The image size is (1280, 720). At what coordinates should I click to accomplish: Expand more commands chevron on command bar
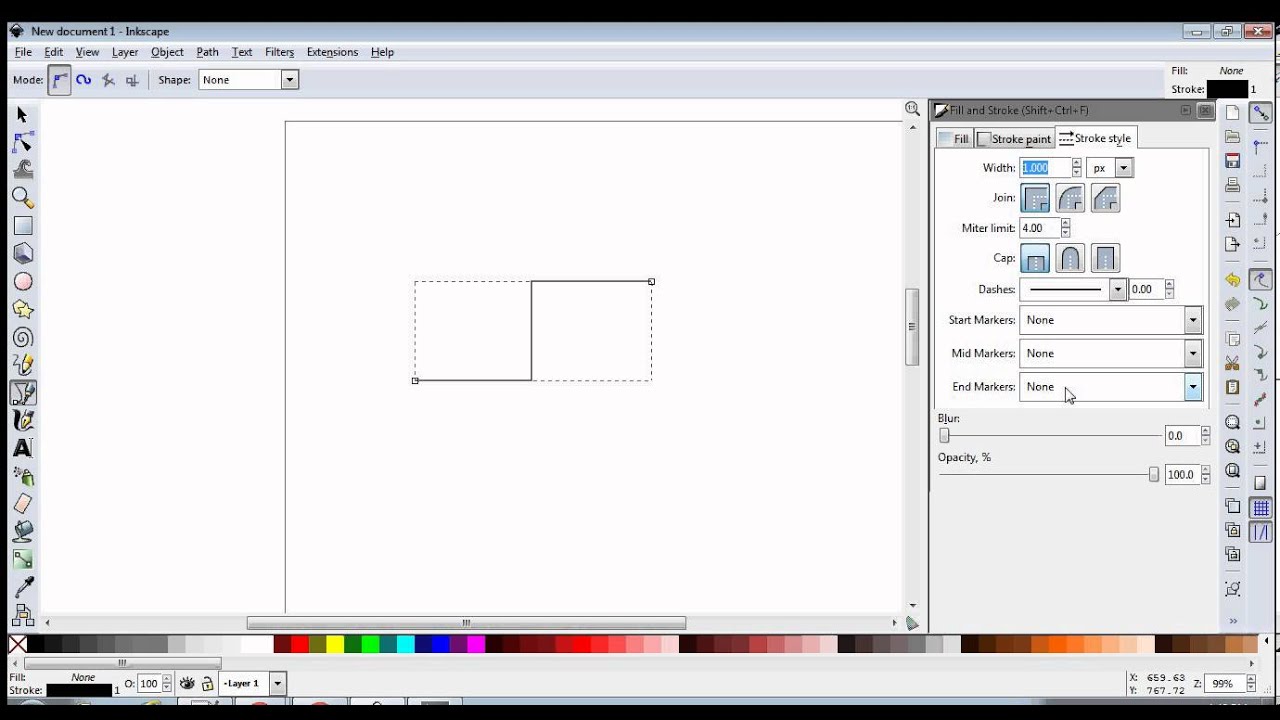coord(1233,621)
